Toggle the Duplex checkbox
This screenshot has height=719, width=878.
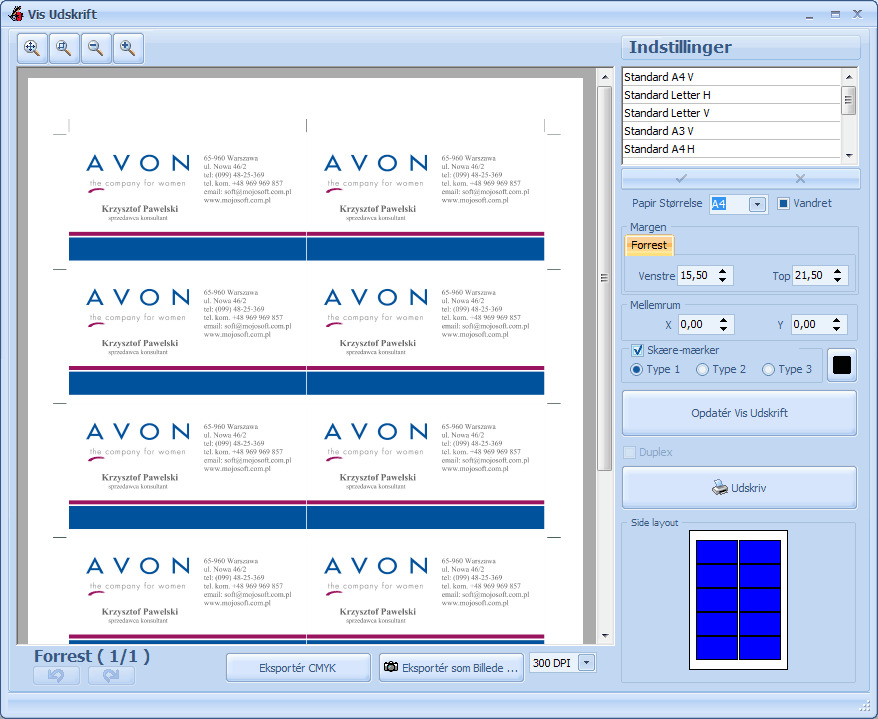(630, 452)
